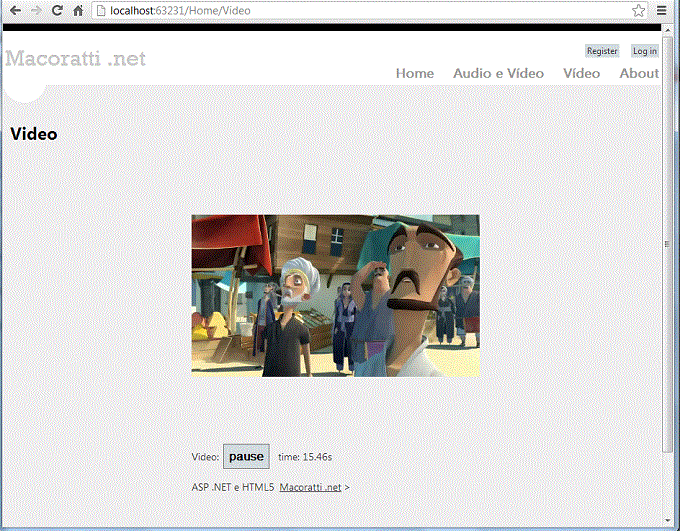The image size is (680, 531).
Task: Open the browser home page icon
Action: click(78, 10)
